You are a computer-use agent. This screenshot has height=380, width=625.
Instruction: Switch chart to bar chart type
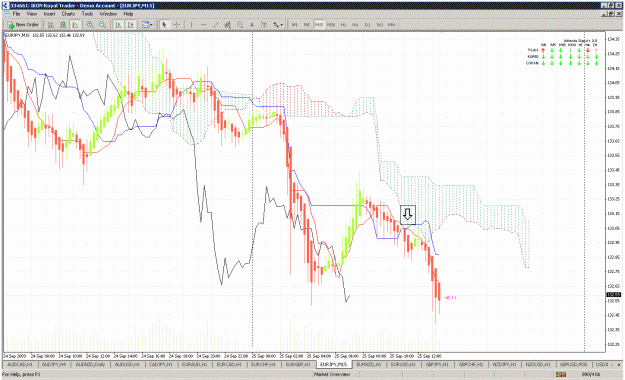click(x=51, y=25)
